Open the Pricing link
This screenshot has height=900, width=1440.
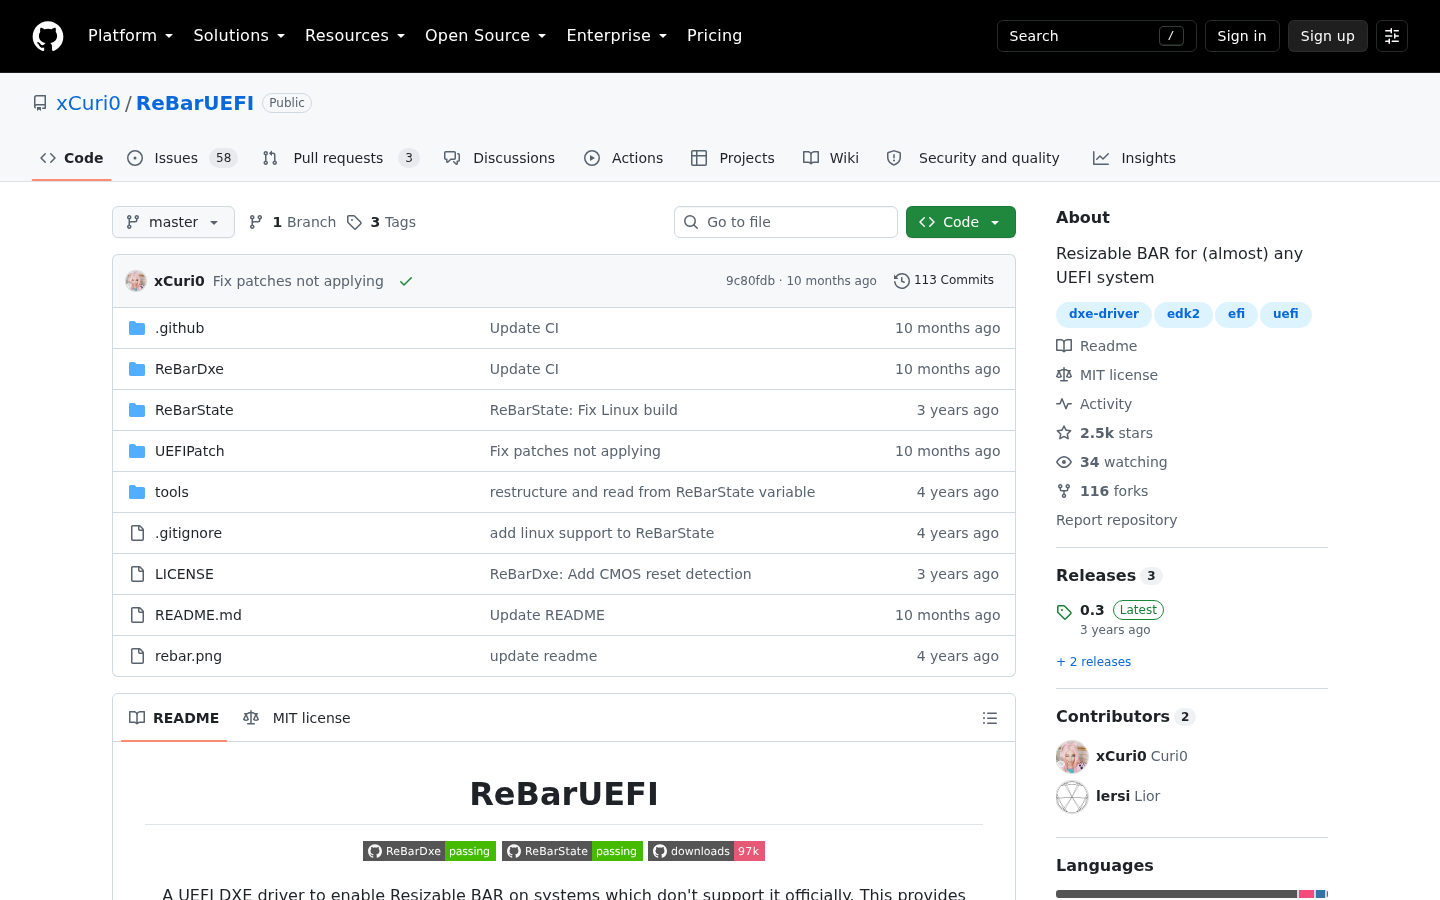714,36
